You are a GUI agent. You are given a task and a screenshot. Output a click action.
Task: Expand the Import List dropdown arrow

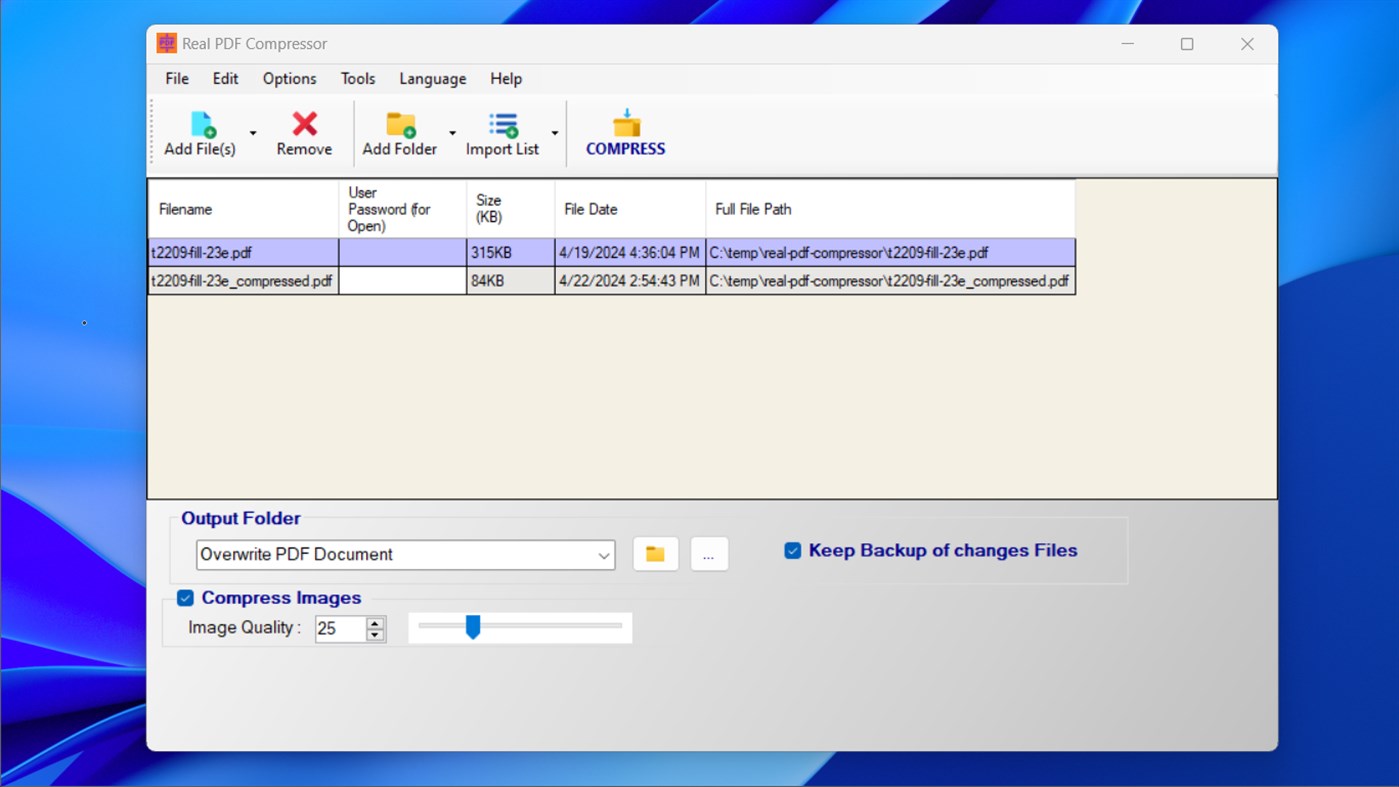555,132
